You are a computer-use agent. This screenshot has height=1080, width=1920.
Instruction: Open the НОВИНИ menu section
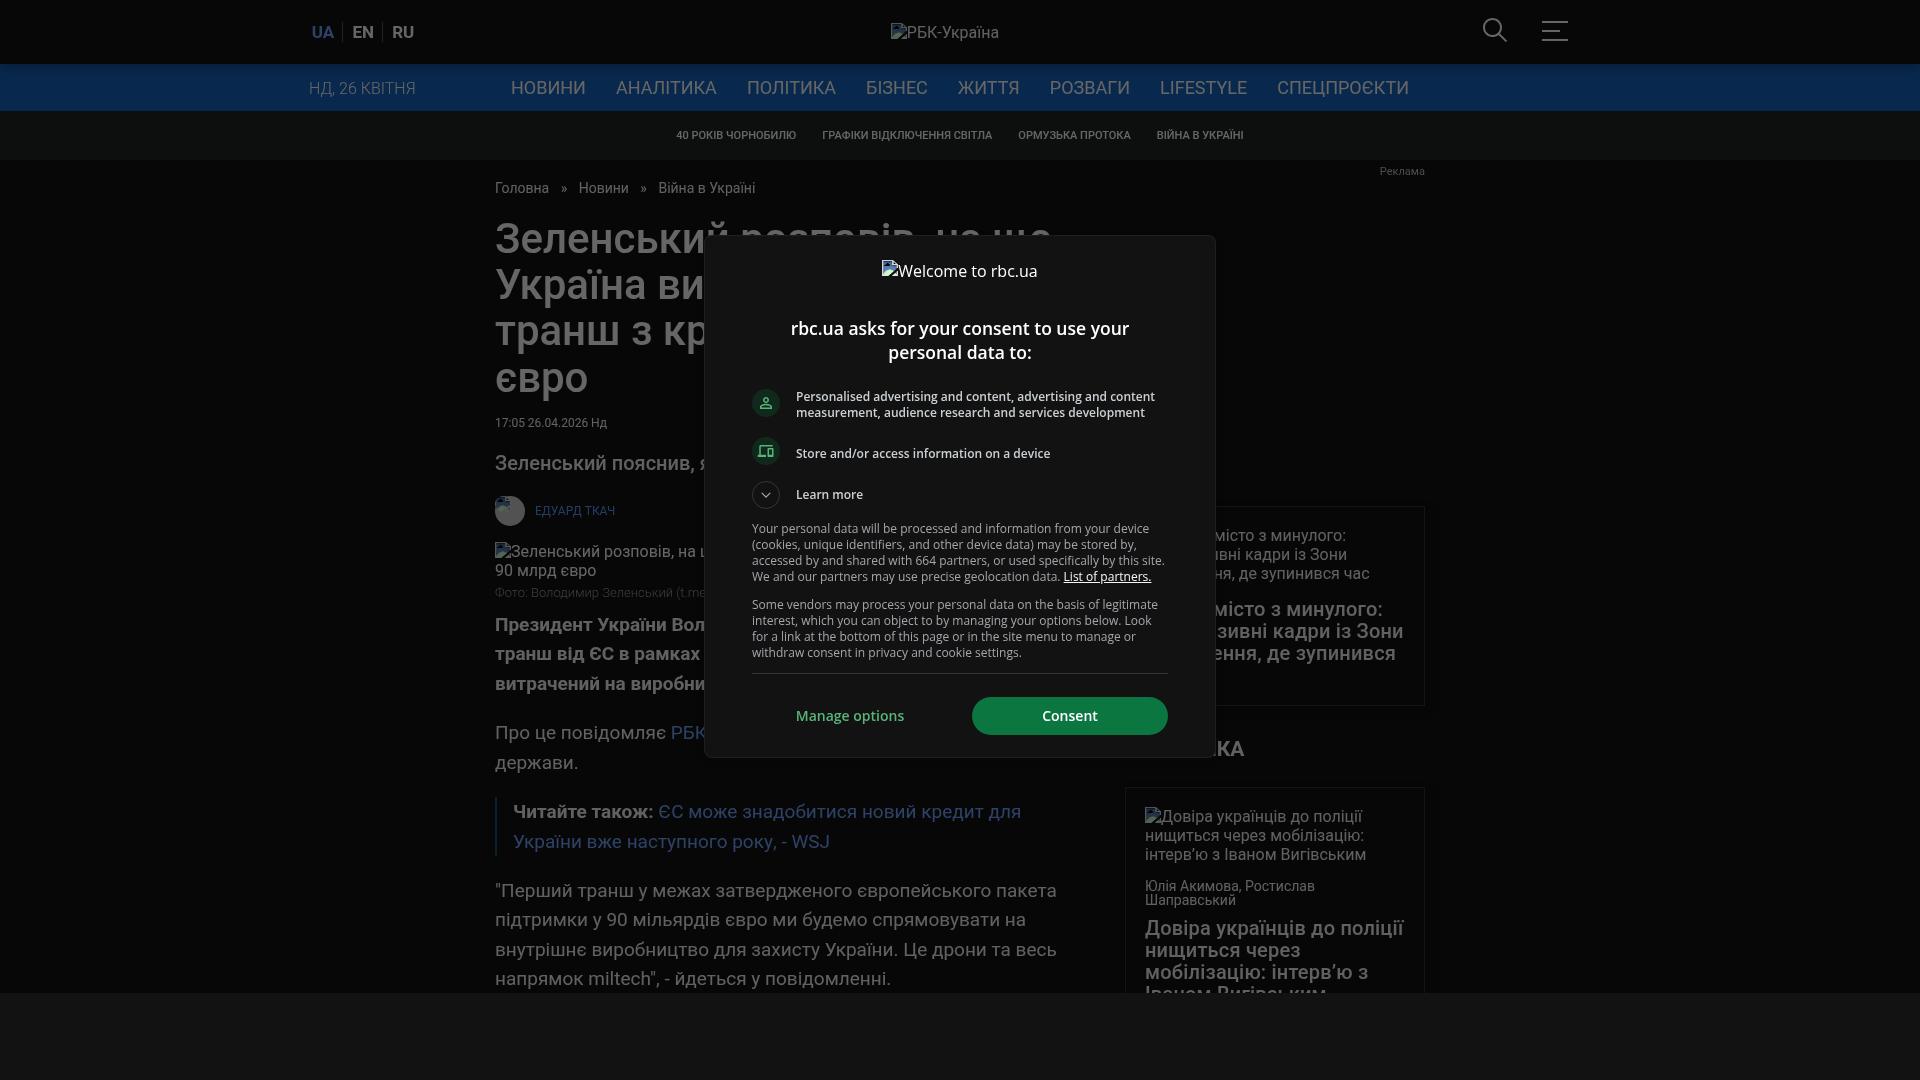tap(548, 88)
